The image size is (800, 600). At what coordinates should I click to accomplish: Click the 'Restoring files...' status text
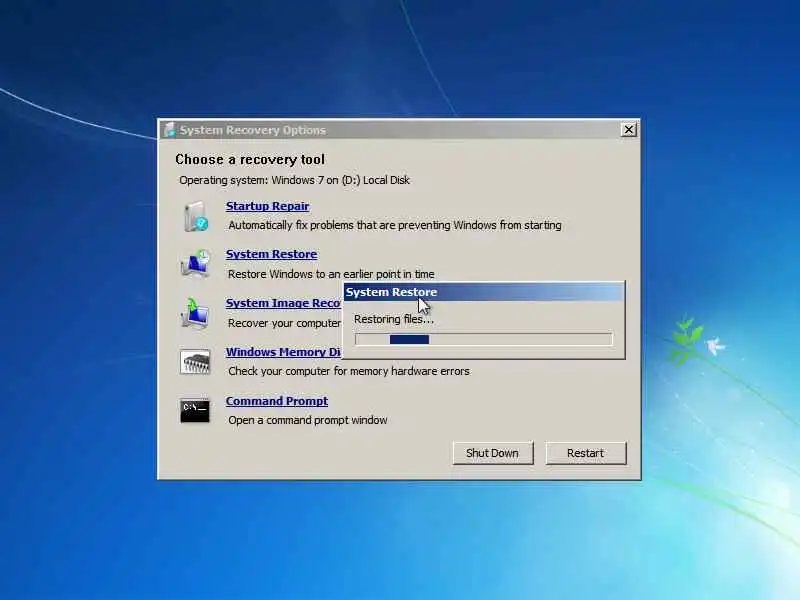(x=394, y=319)
